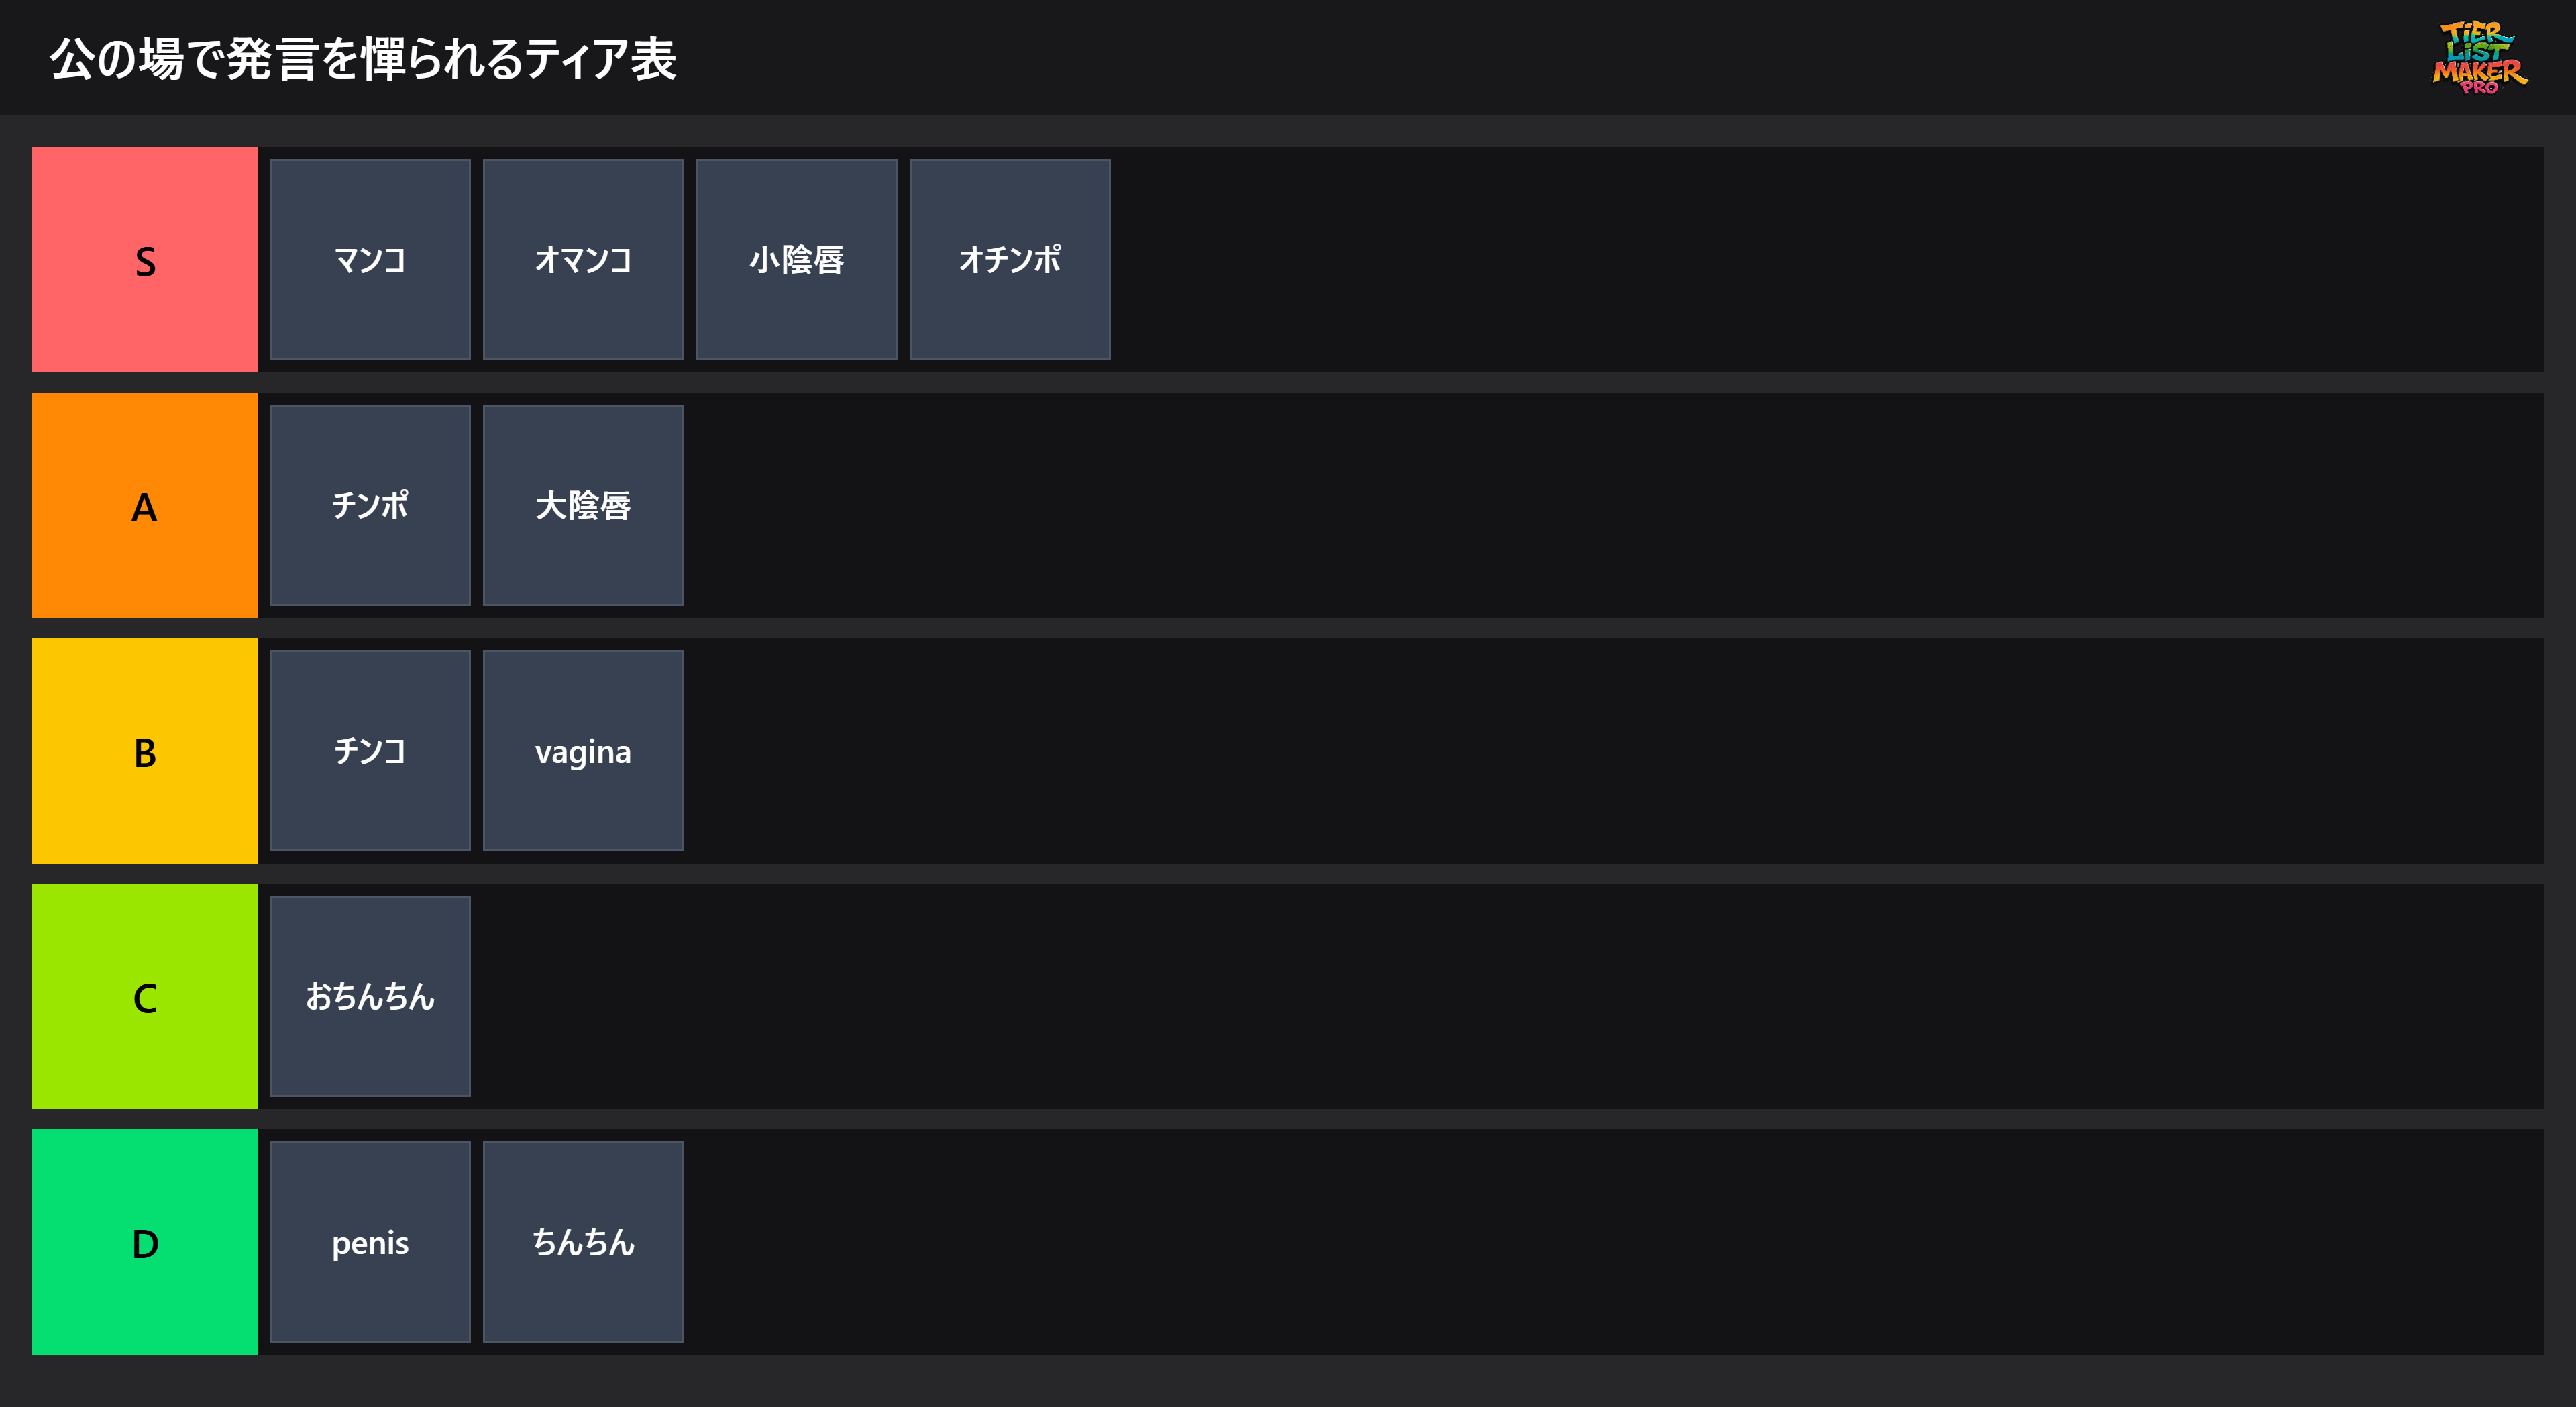Select the red S tier label

coord(145,260)
